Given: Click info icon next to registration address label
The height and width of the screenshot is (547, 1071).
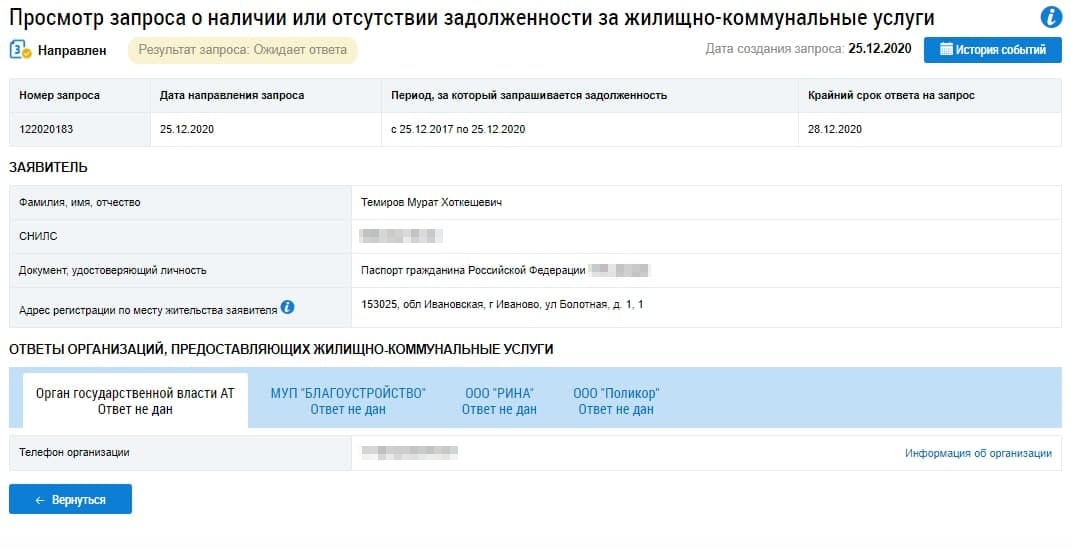Looking at the screenshot, I should point(287,307).
